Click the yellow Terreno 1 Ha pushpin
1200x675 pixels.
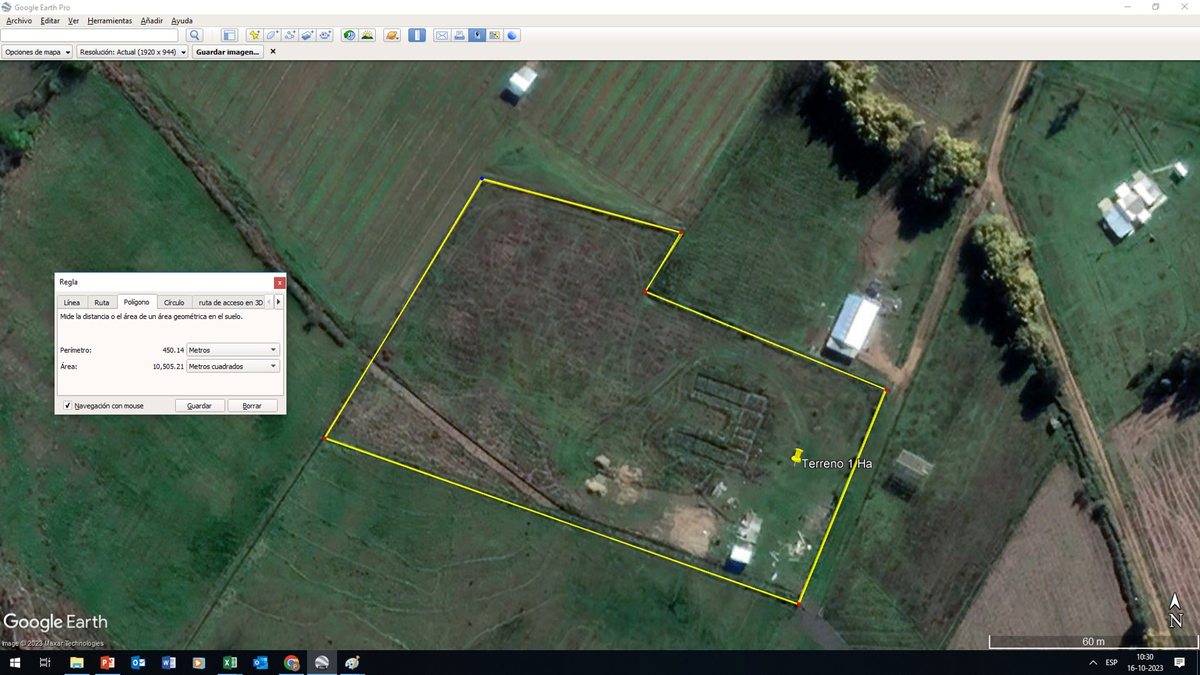797,456
